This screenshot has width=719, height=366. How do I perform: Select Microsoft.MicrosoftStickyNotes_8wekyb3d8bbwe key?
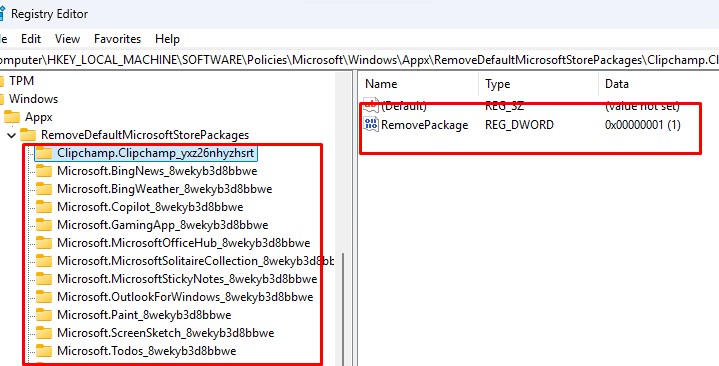point(187,279)
